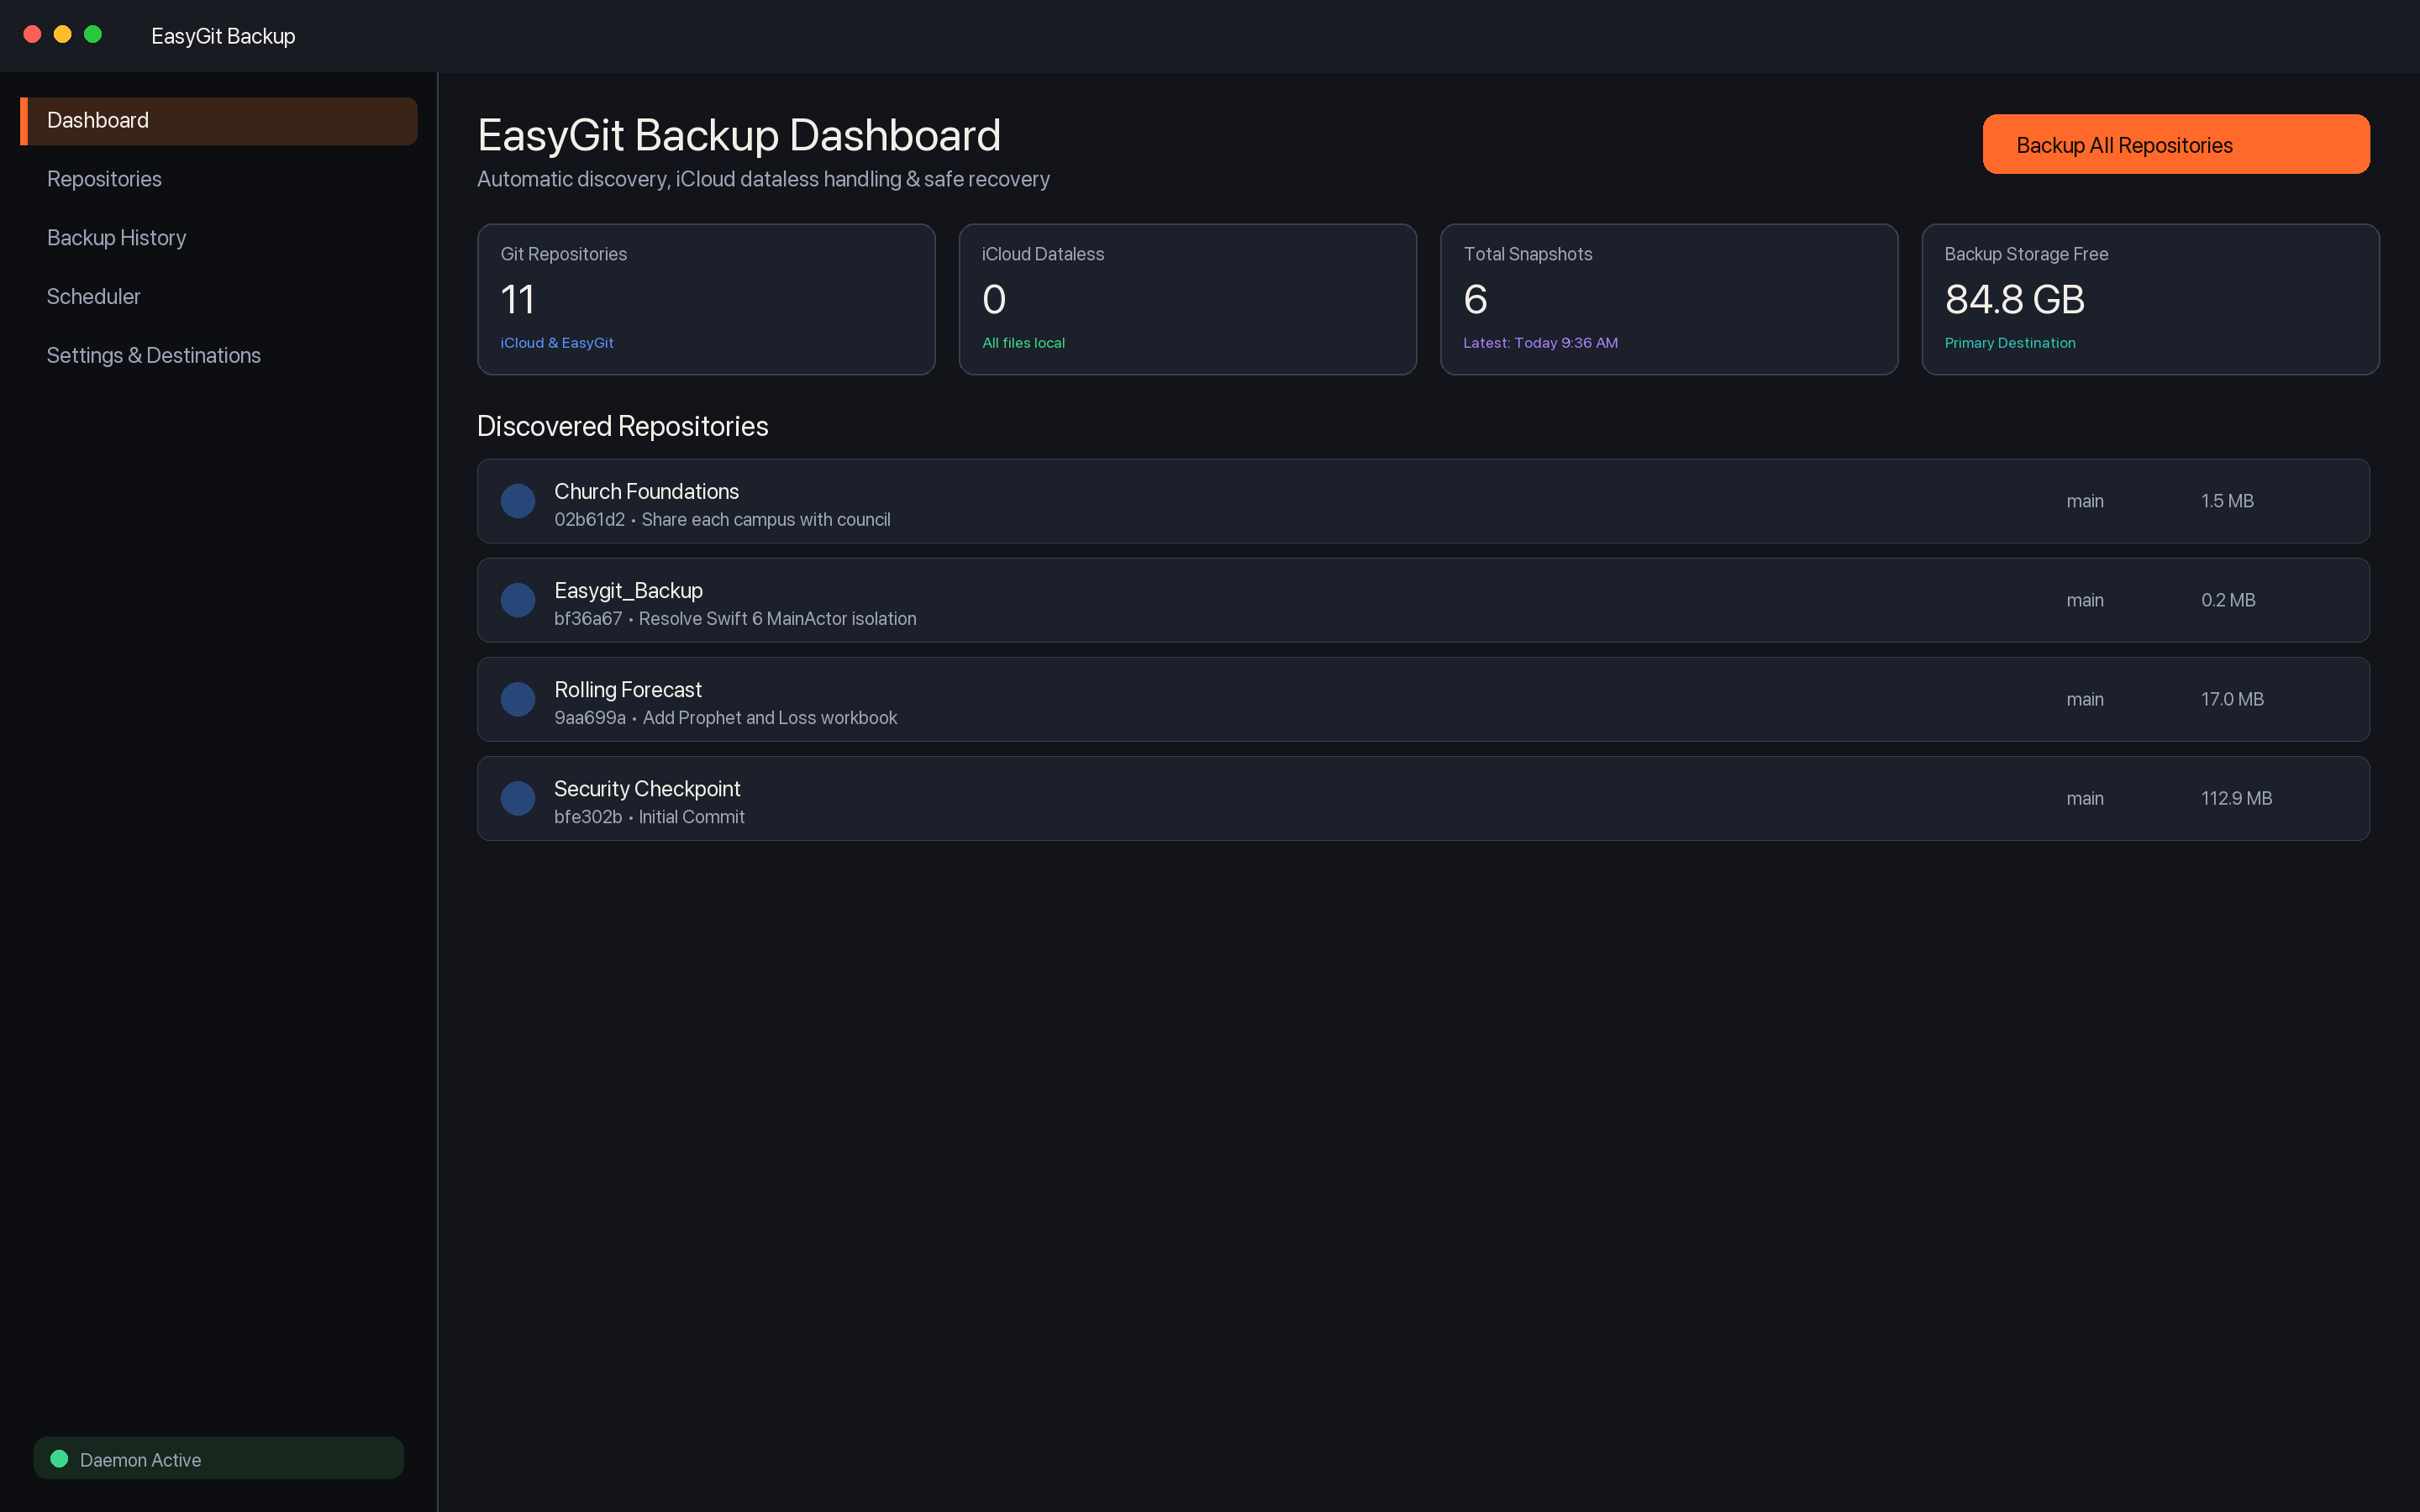Click the green Daemon Active status dot
The image size is (2420, 1512).
(x=59, y=1459)
